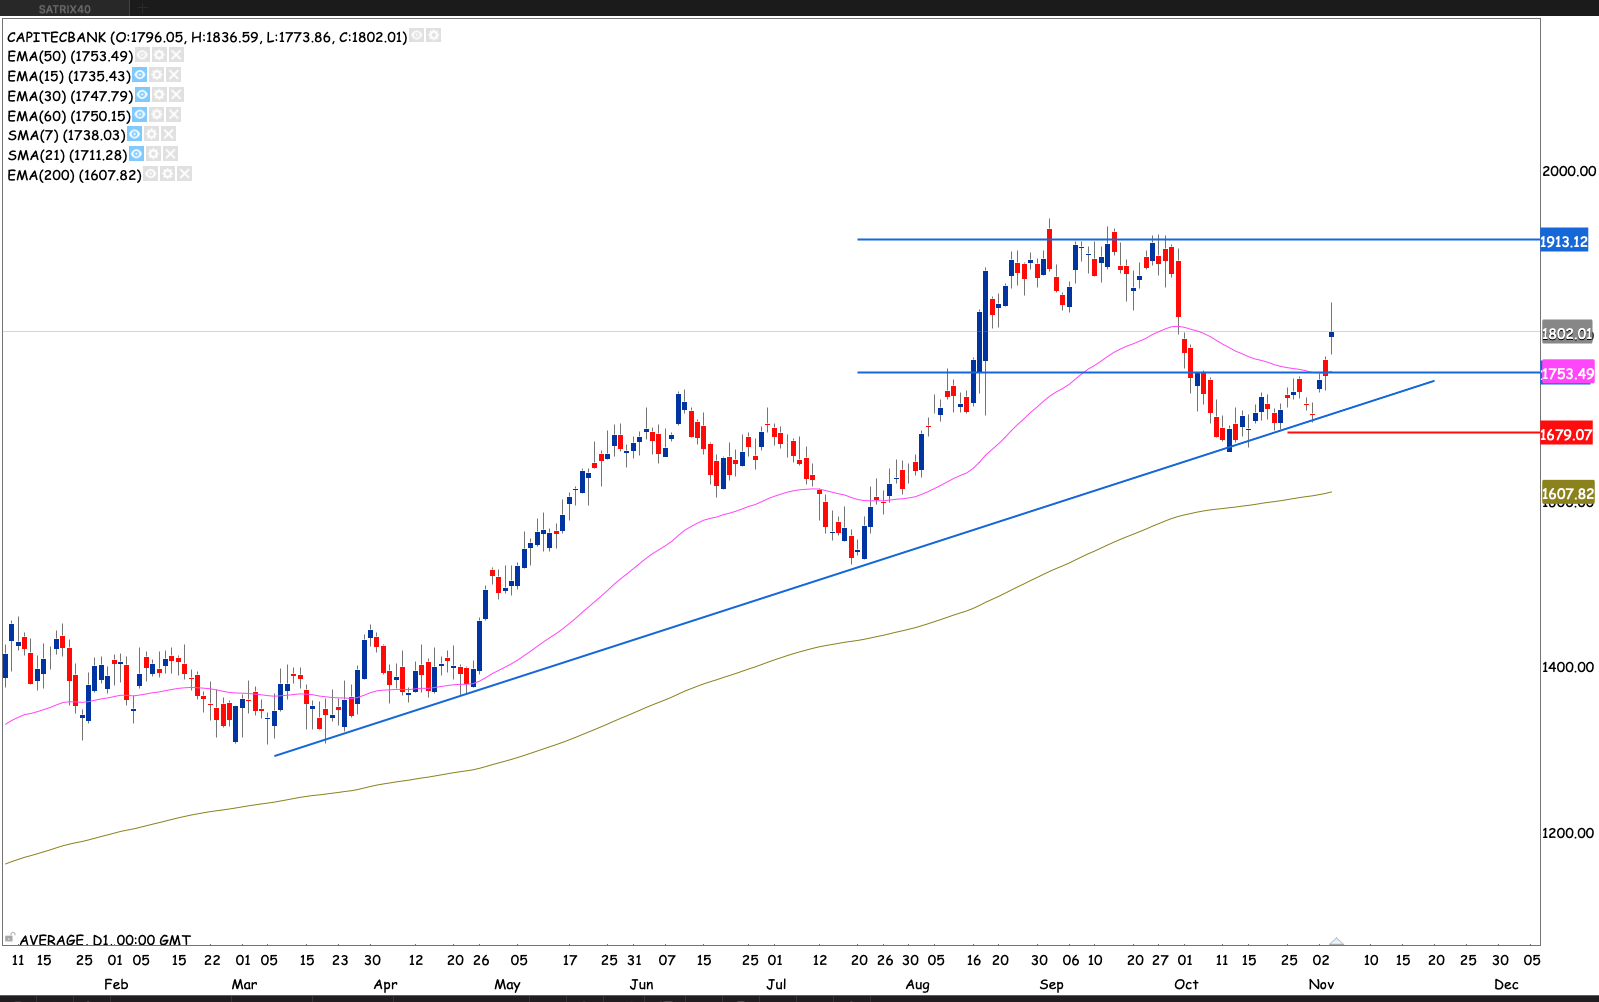Open settings gear for EMA(50) indicator
Image resolution: width=1599 pixels, height=1002 pixels.
coord(159,56)
